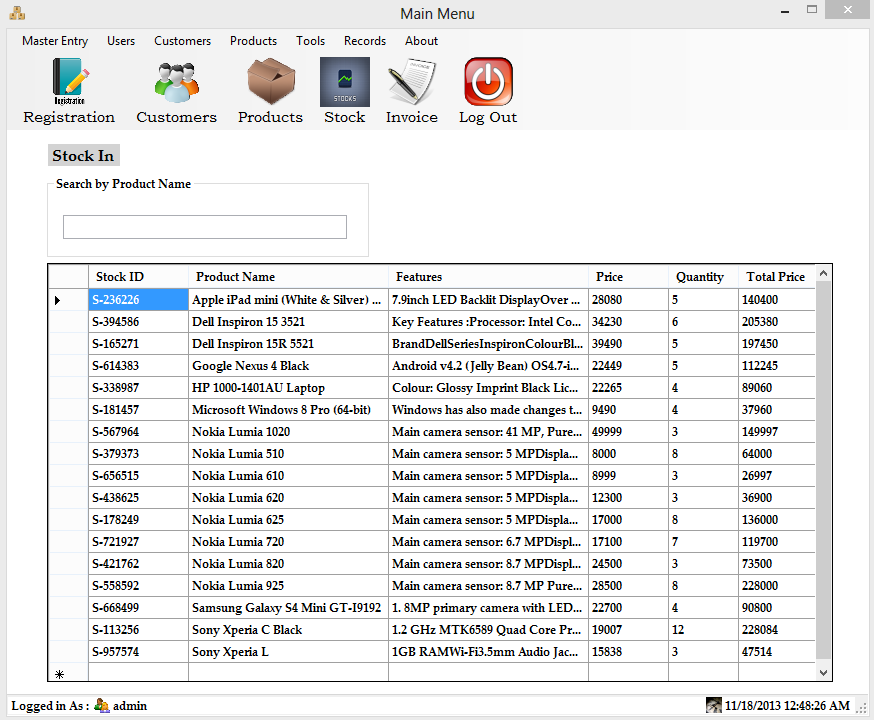Open the Products menu
The height and width of the screenshot is (720, 874).
click(253, 41)
